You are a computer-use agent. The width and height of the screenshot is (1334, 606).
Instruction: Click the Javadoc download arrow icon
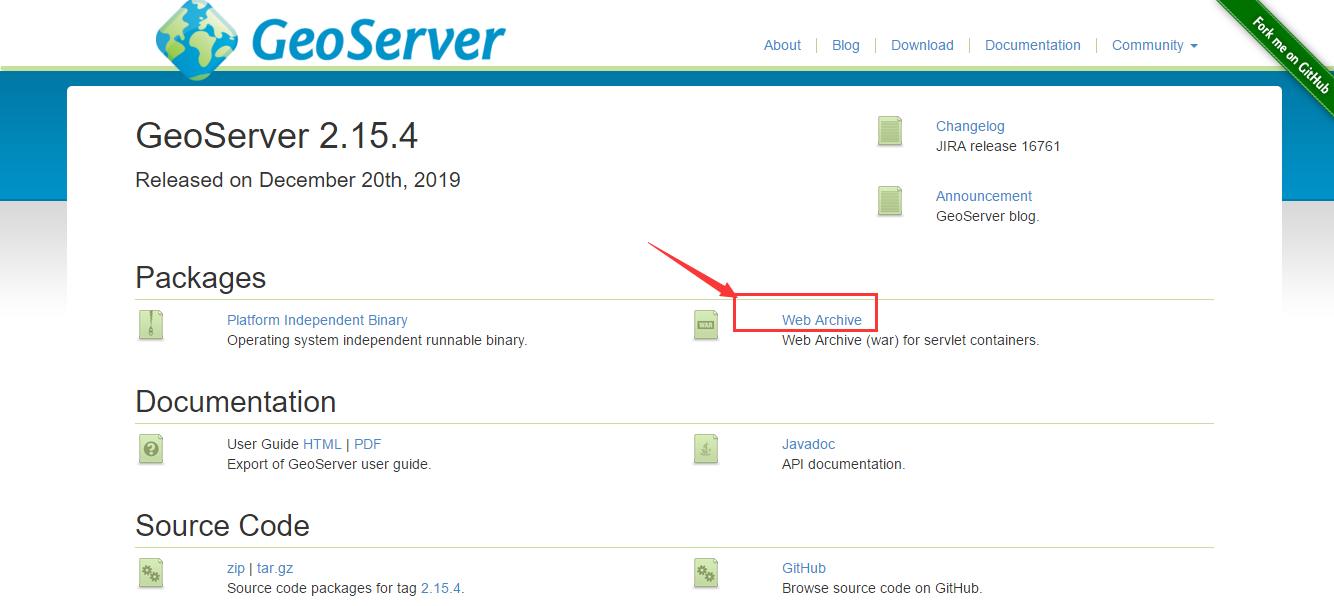click(705, 449)
